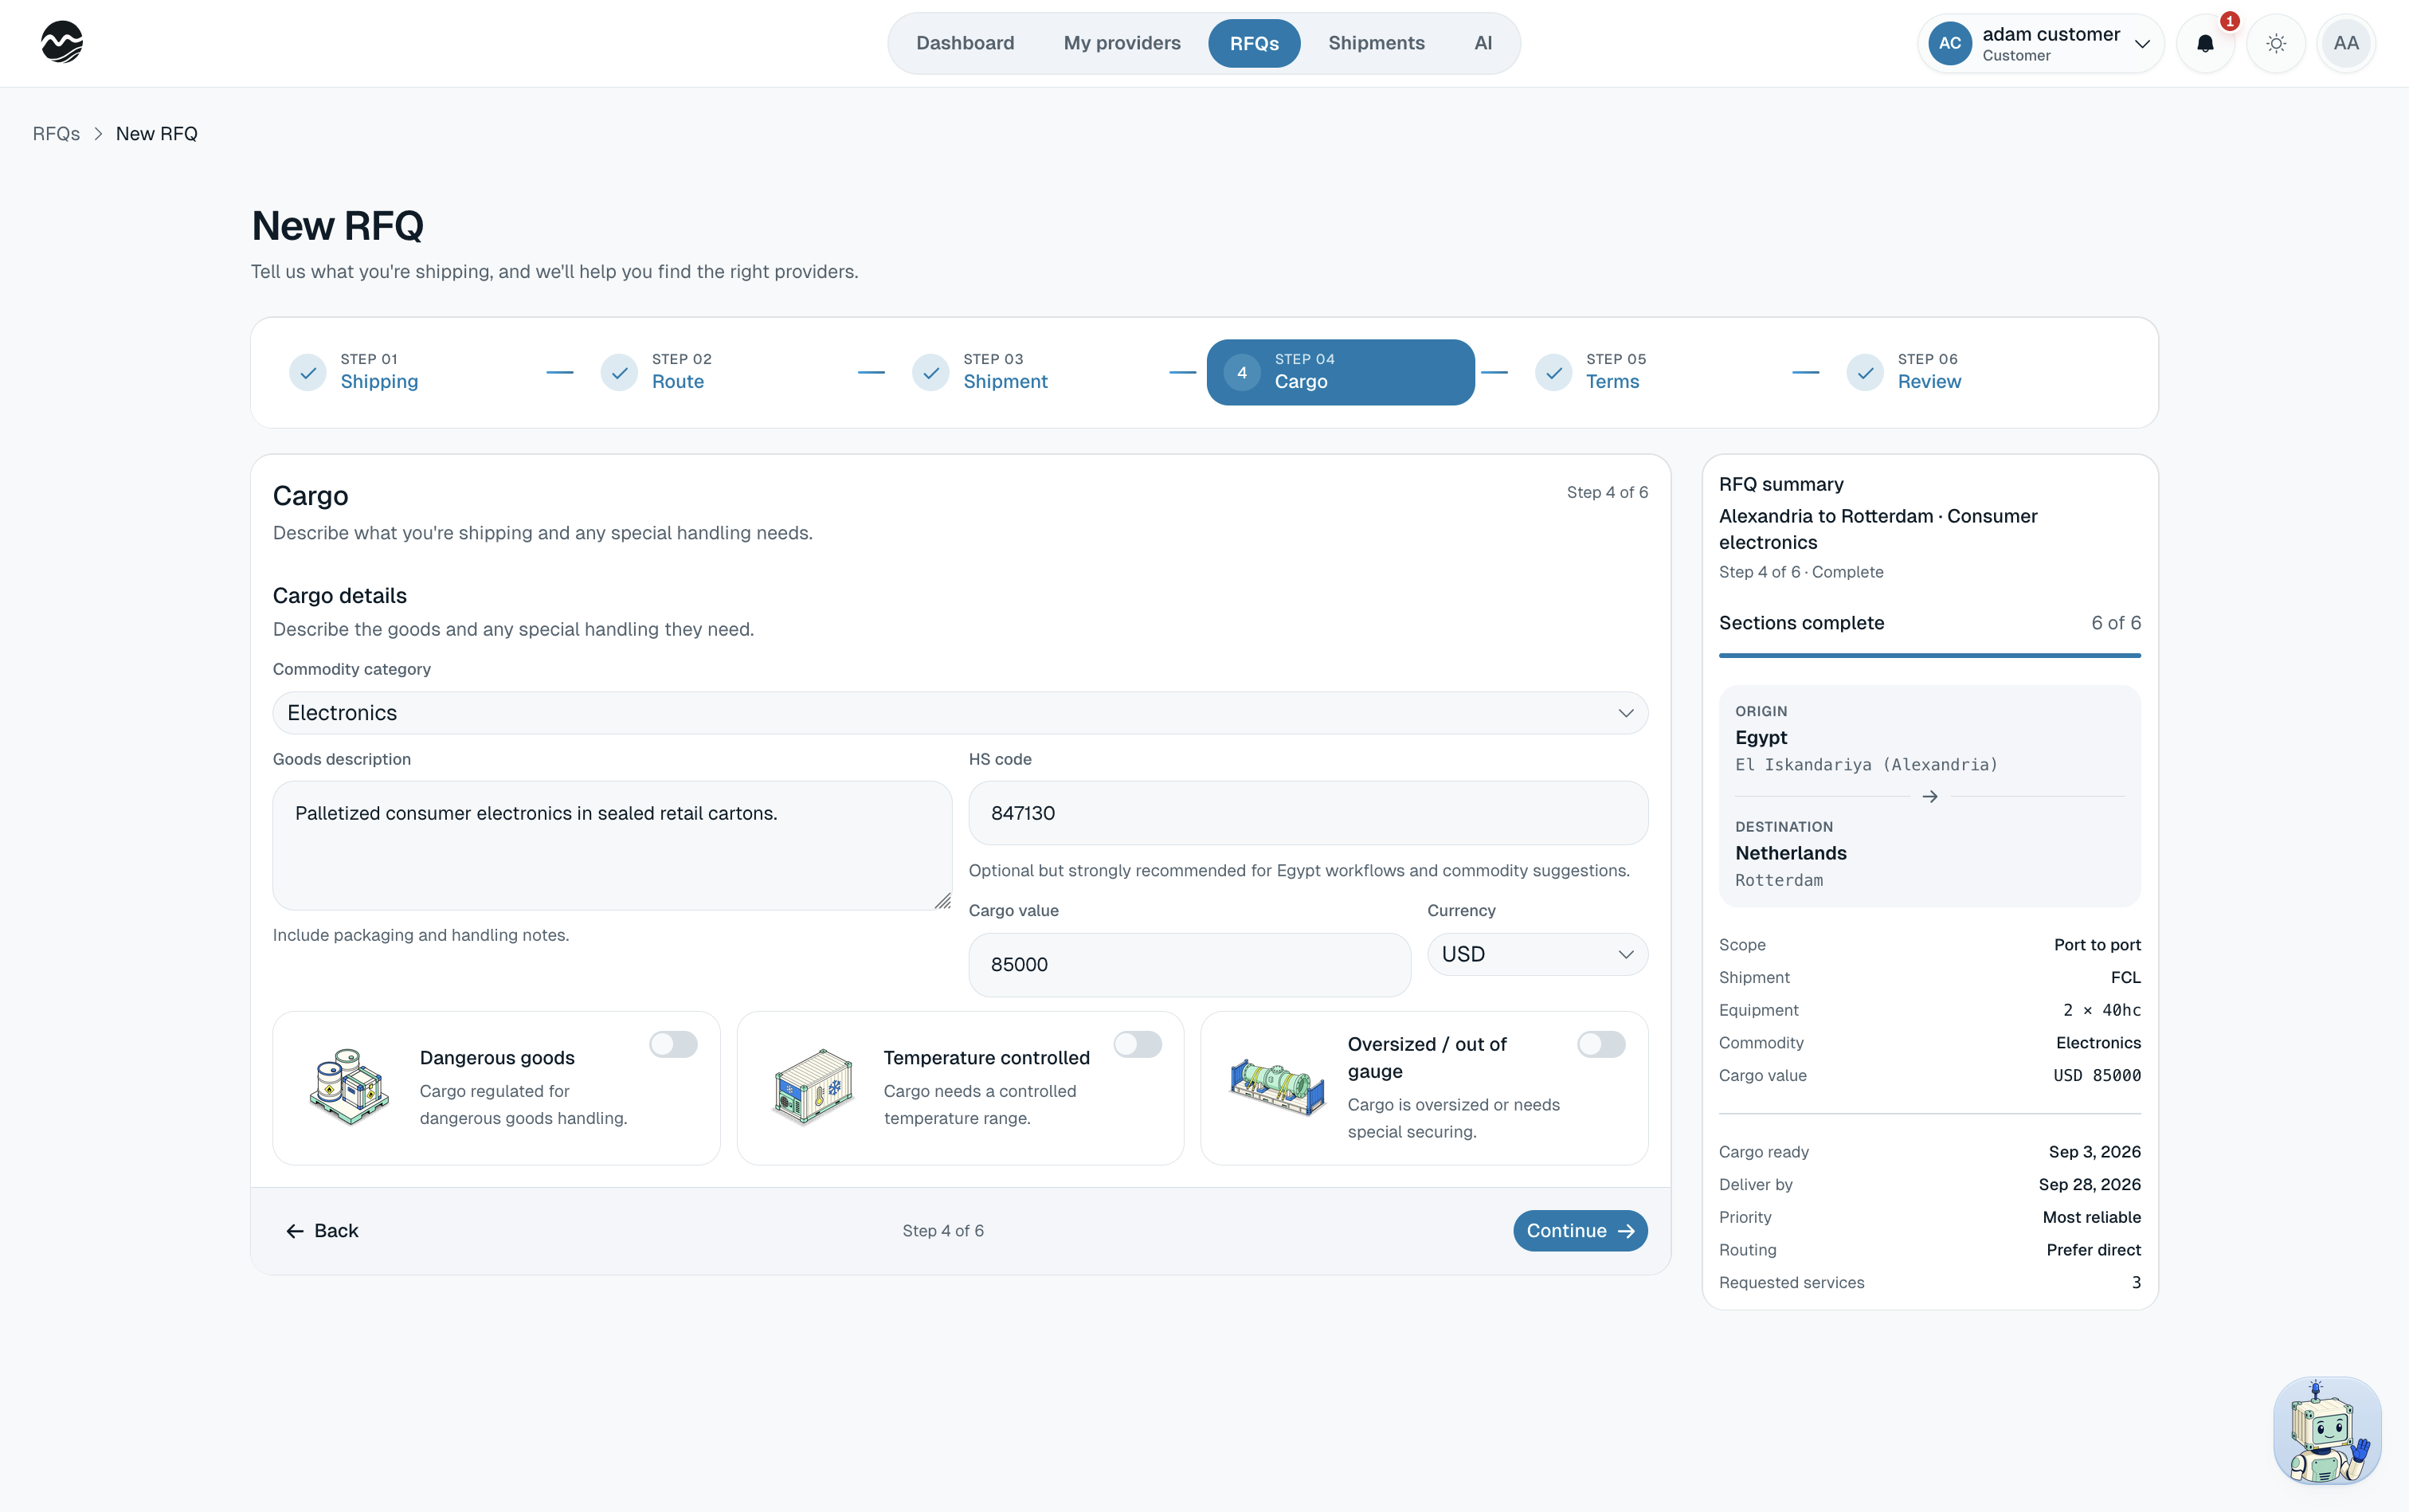The width and height of the screenshot is (2409, 1512).
Task: Open the Commodity category Electronics dropdown
Action: coord(960,713)
